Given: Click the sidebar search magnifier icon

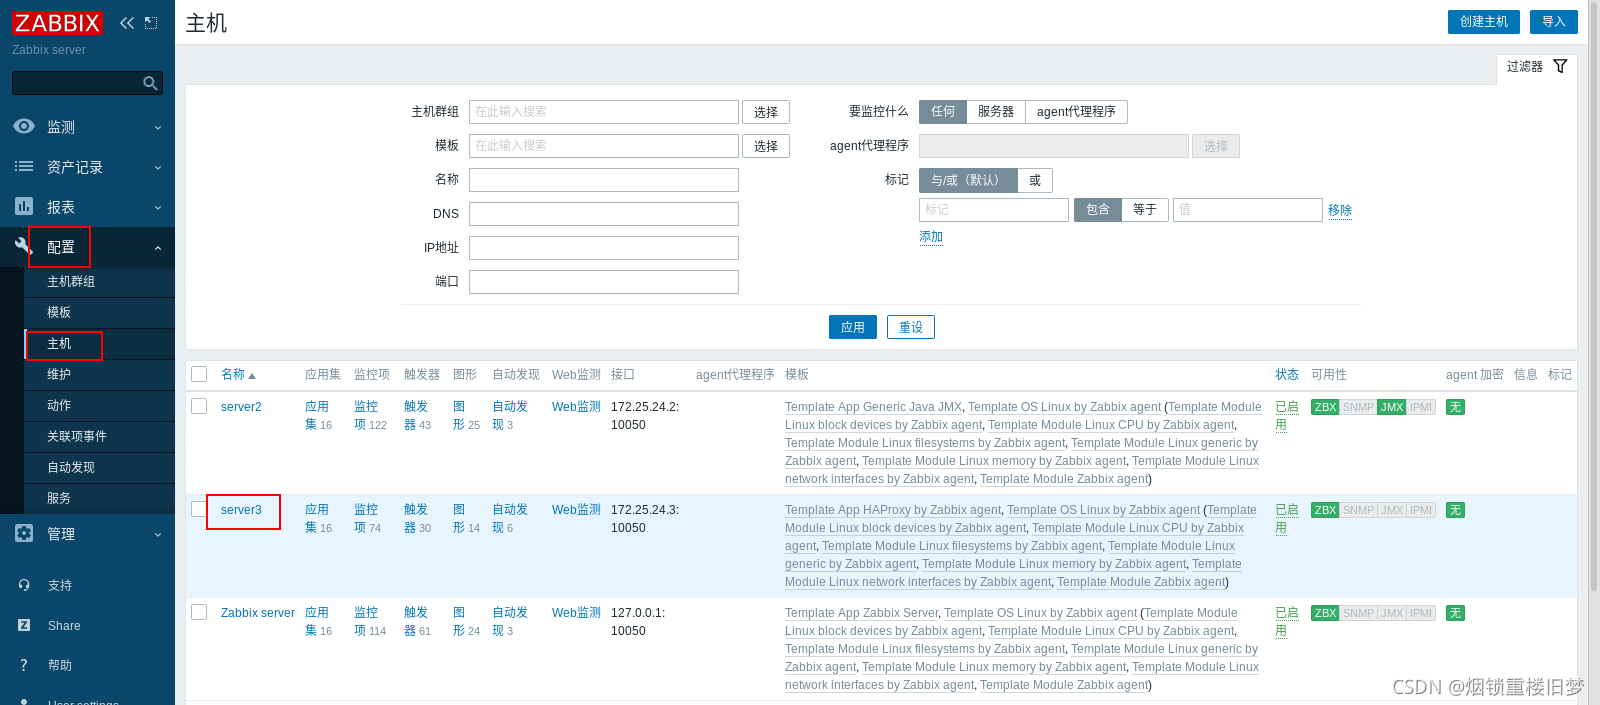Looking at the screenshot, I should pyautogui.click(x=150, y=83).
